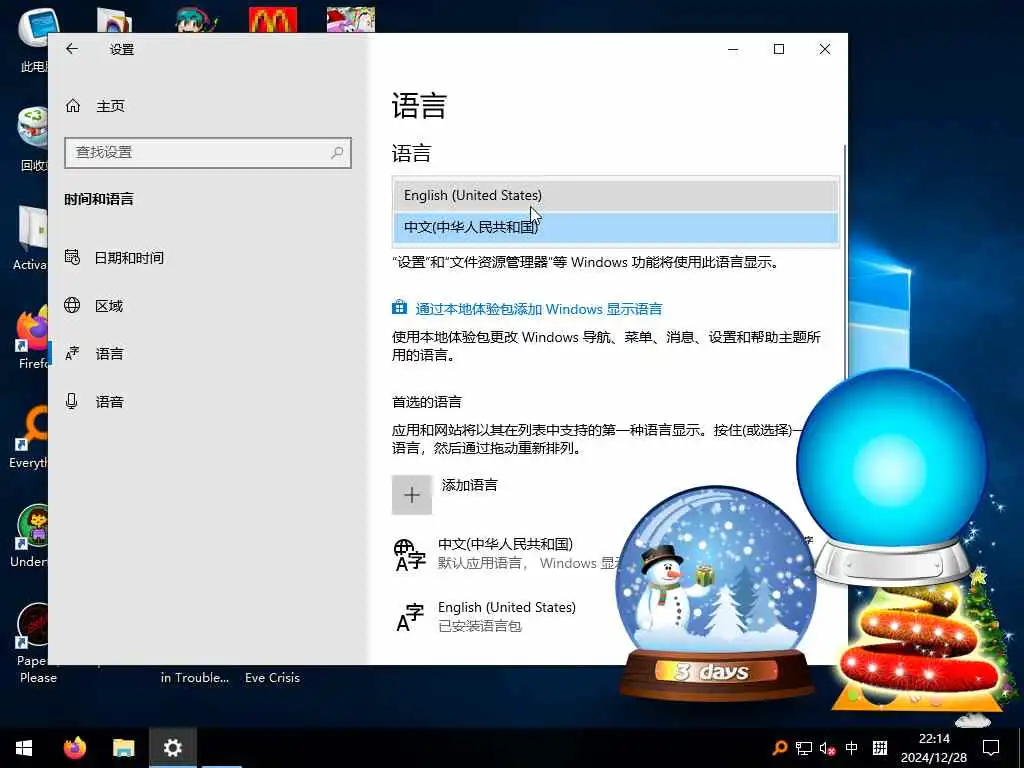Go back with the Settings back arrow
Viewport: 1024px width, 768px height.
click(x=72, y=49)
